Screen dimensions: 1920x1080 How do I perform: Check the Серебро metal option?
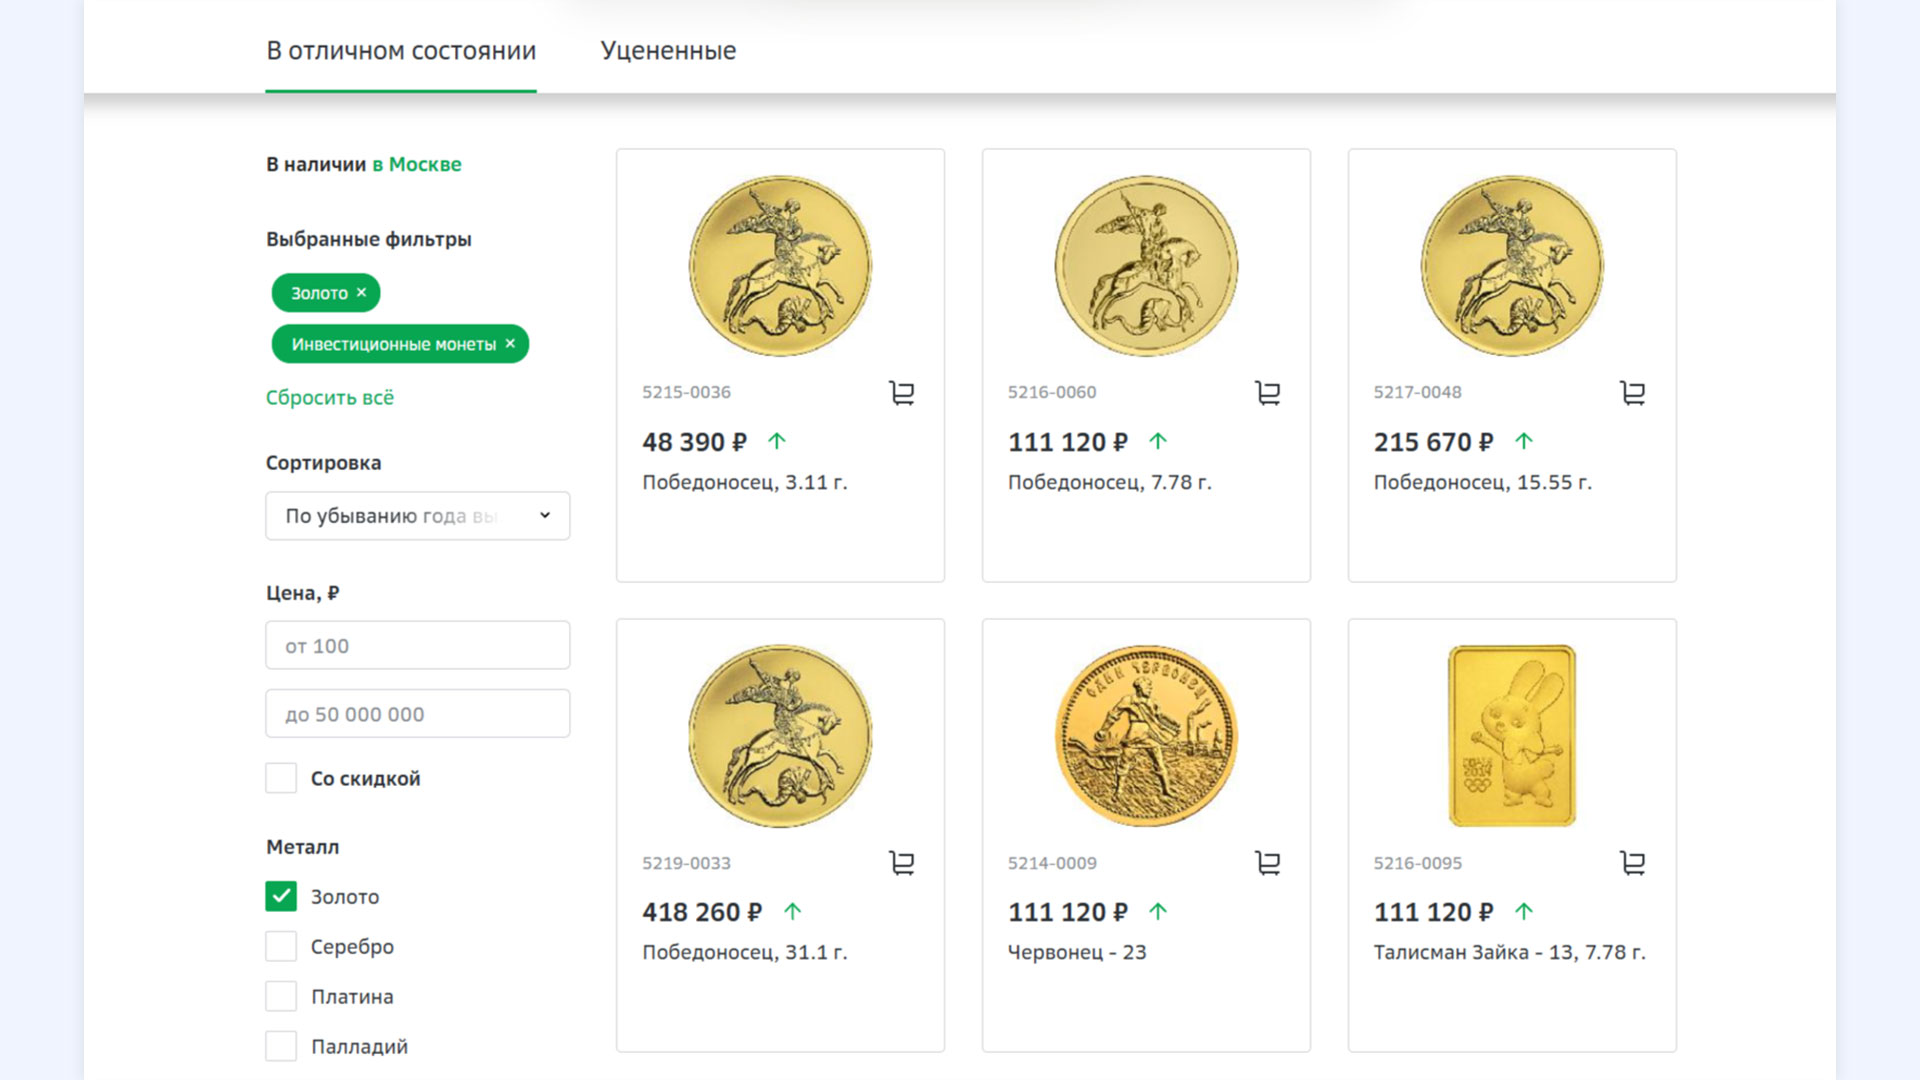click(x=281, y=946)
